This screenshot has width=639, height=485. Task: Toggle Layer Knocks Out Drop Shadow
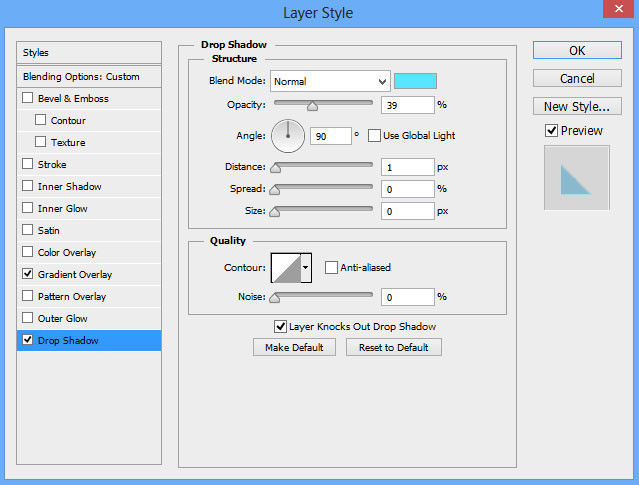281,326
